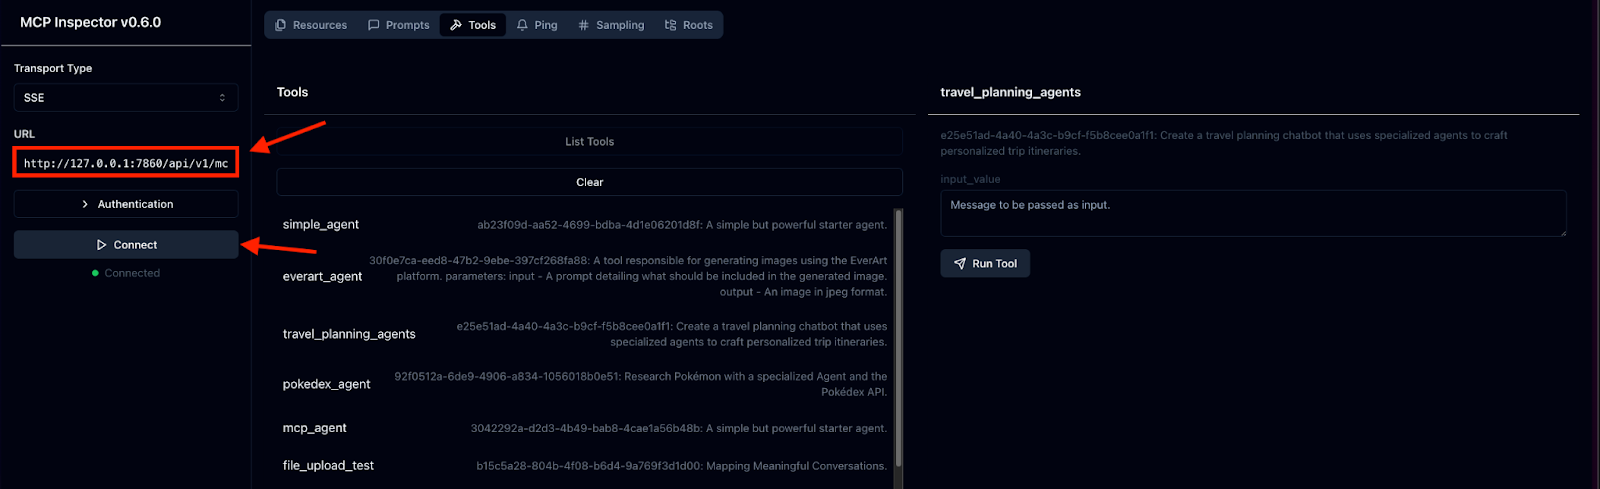Image resolution: width=1600 pixels, height=489 pixels.
Task: Click the play icon on Connect
Action: (101, 245)
